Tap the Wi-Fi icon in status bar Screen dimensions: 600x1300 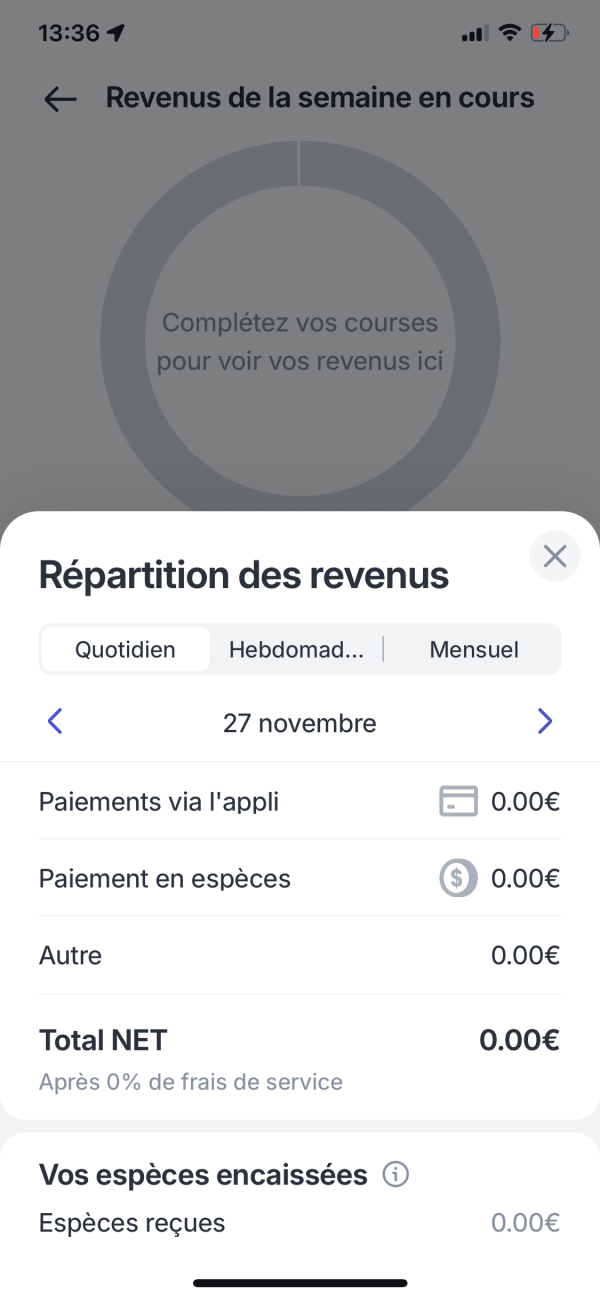(x=510, y=33)
